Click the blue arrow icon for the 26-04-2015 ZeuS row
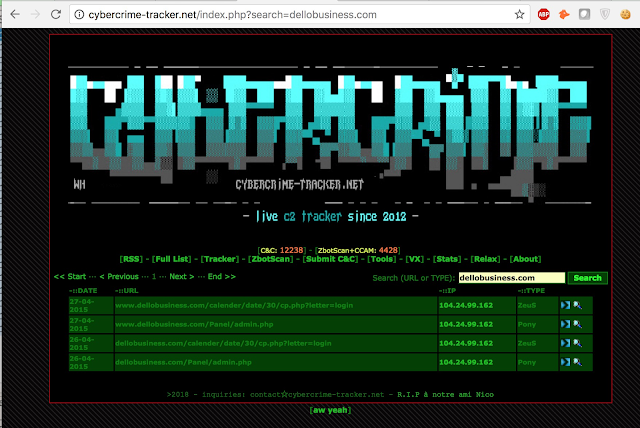The width and height of the screenshot is (640, 428). tap(565, 343)
